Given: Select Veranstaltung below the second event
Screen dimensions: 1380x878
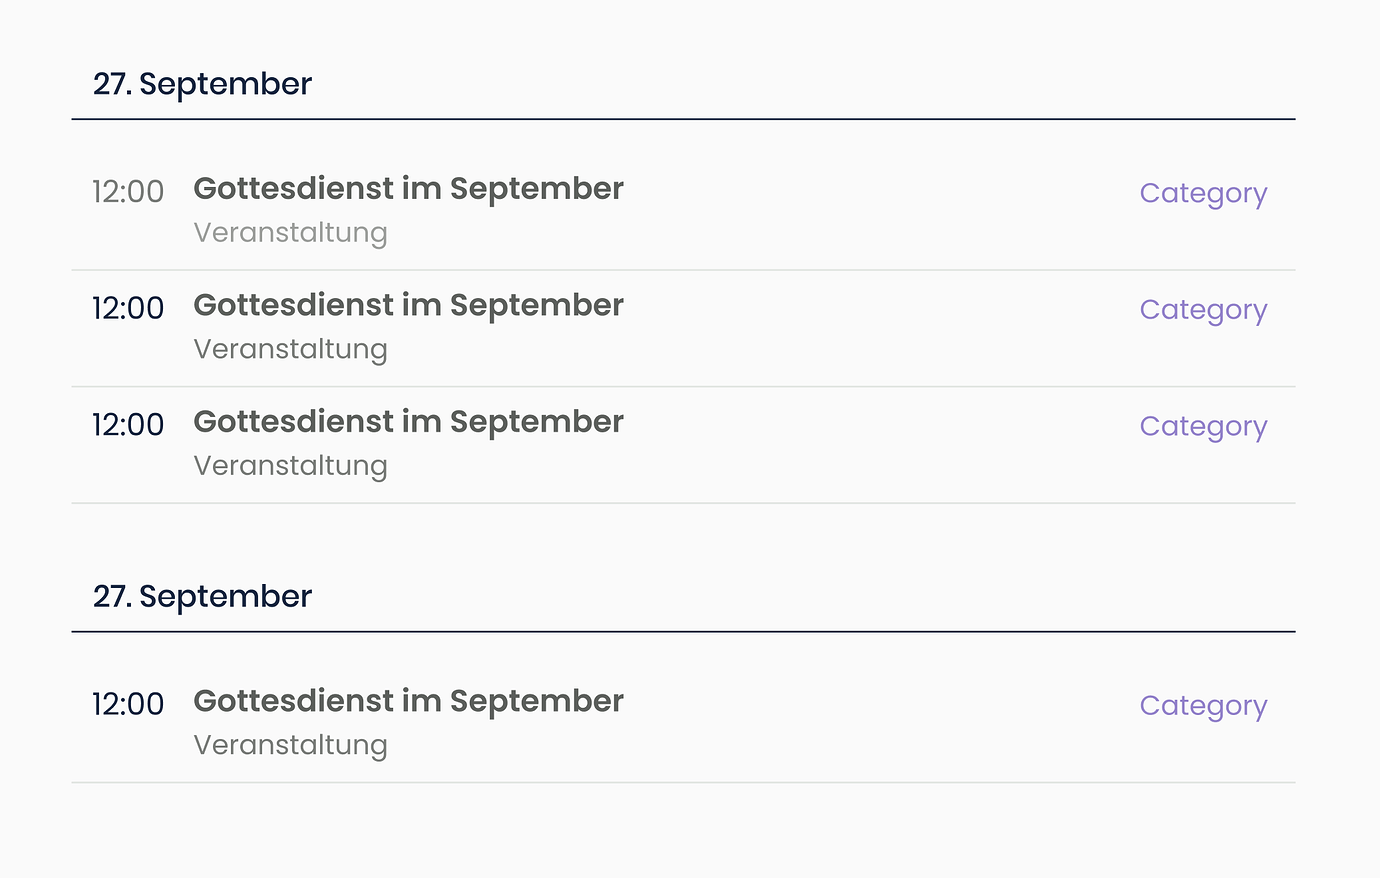Looking at the screenshot, I should point(290,349).
